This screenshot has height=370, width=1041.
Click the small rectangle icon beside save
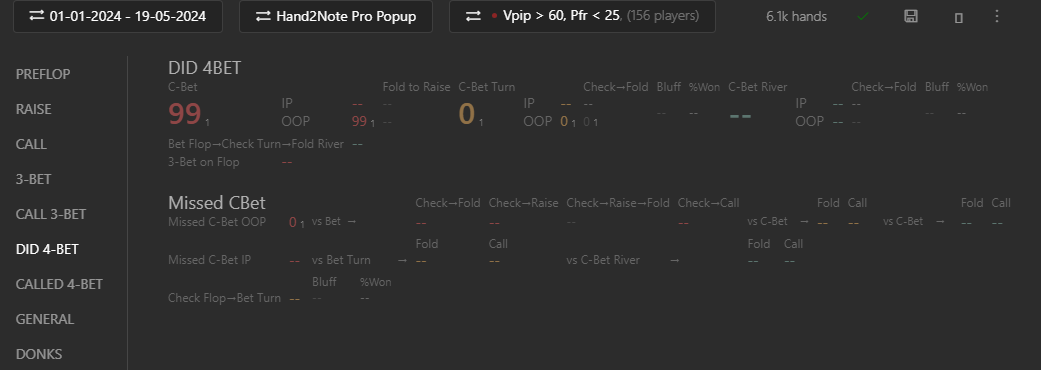958,17
